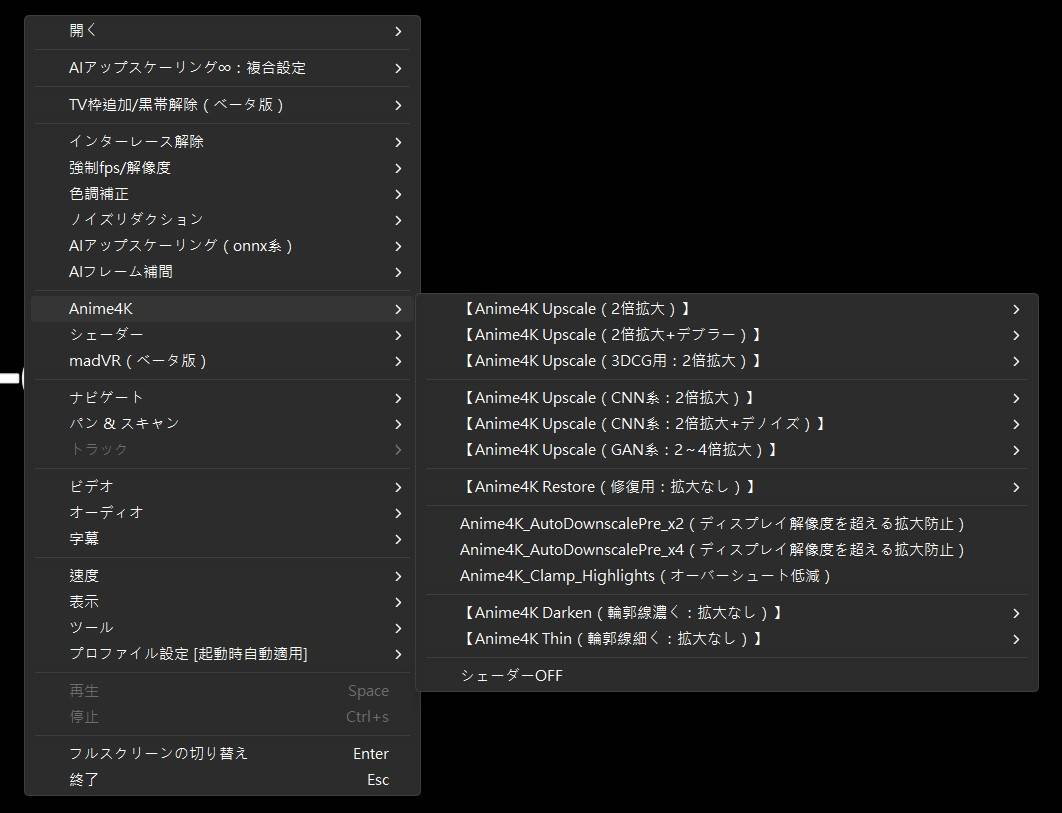Select Anime4K Upscale (2倍拡大) option

tap(576, 309)
